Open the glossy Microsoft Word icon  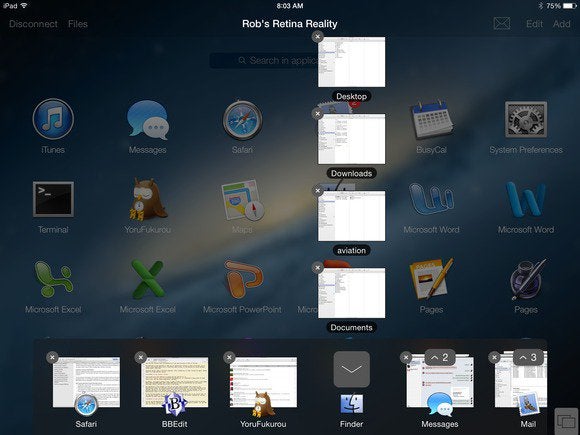(432, 199)
